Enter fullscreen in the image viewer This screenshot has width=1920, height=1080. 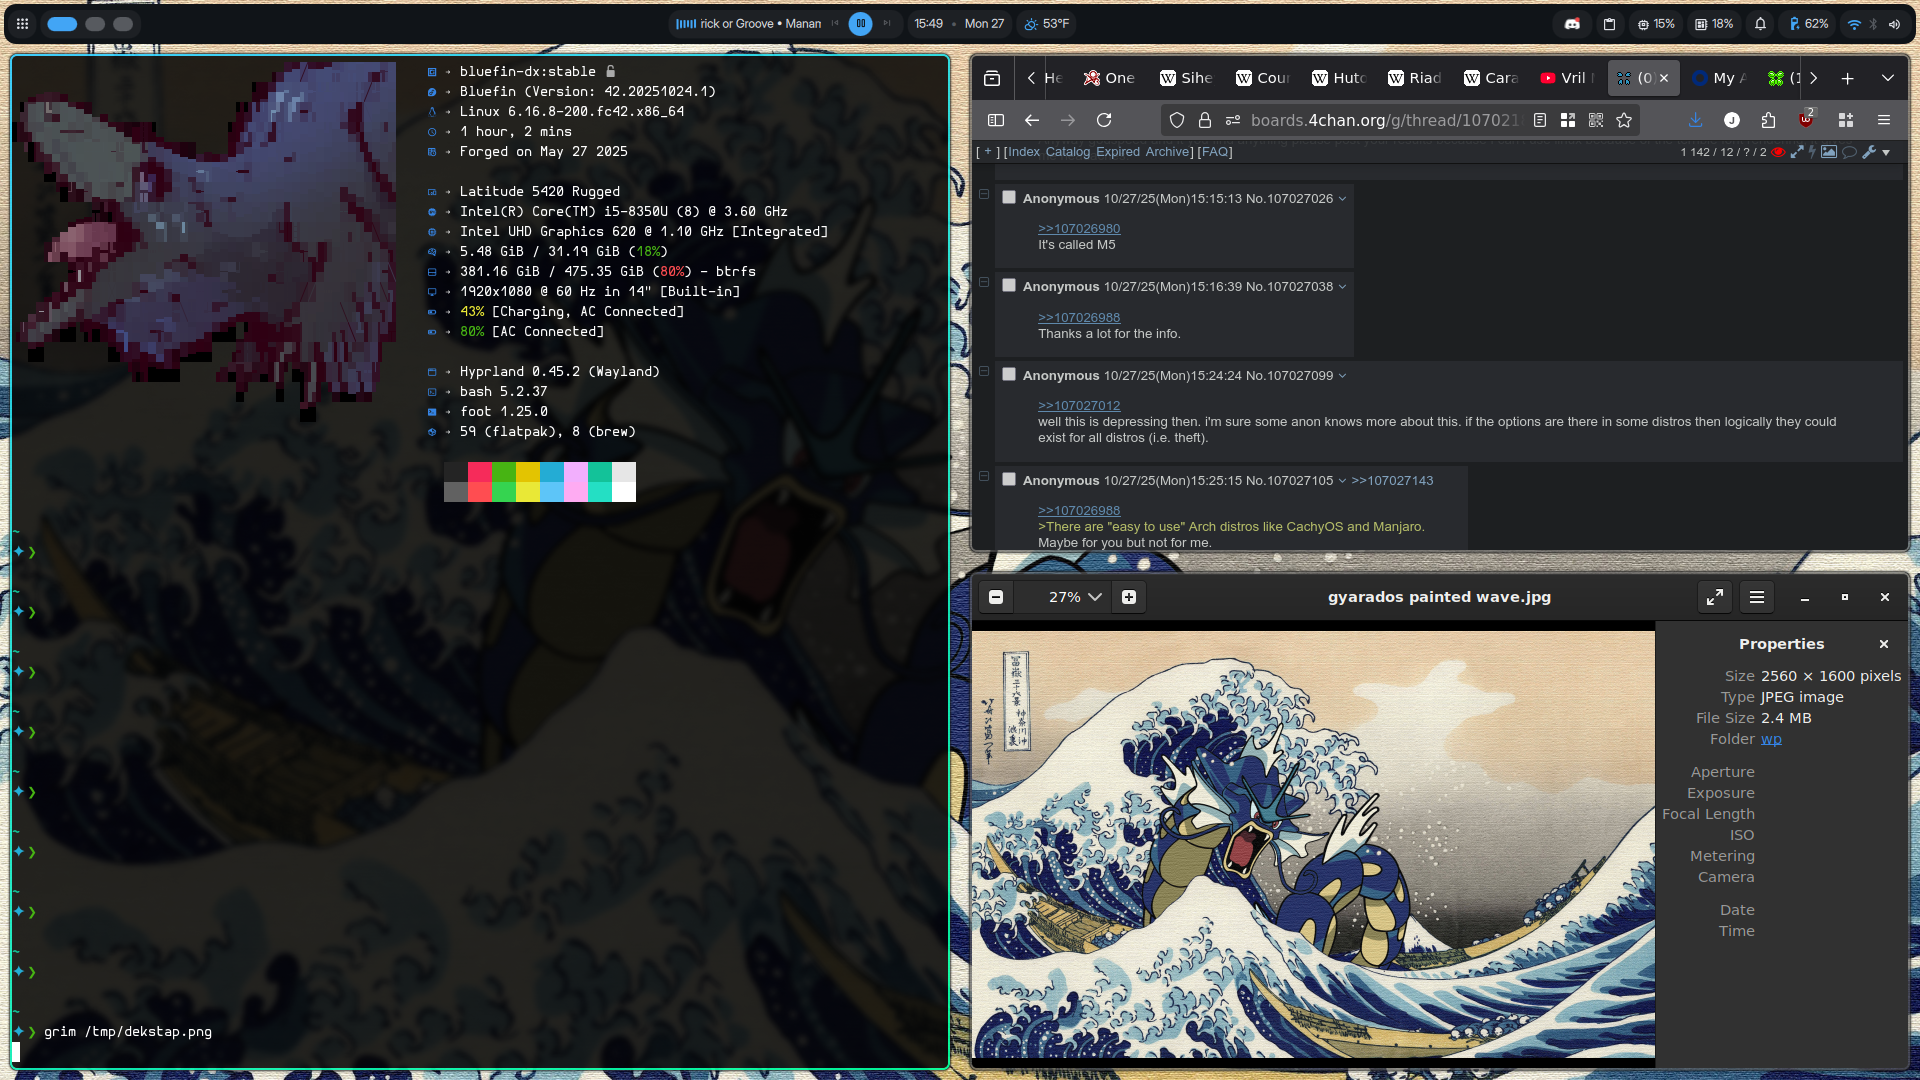coord(1714,597)
